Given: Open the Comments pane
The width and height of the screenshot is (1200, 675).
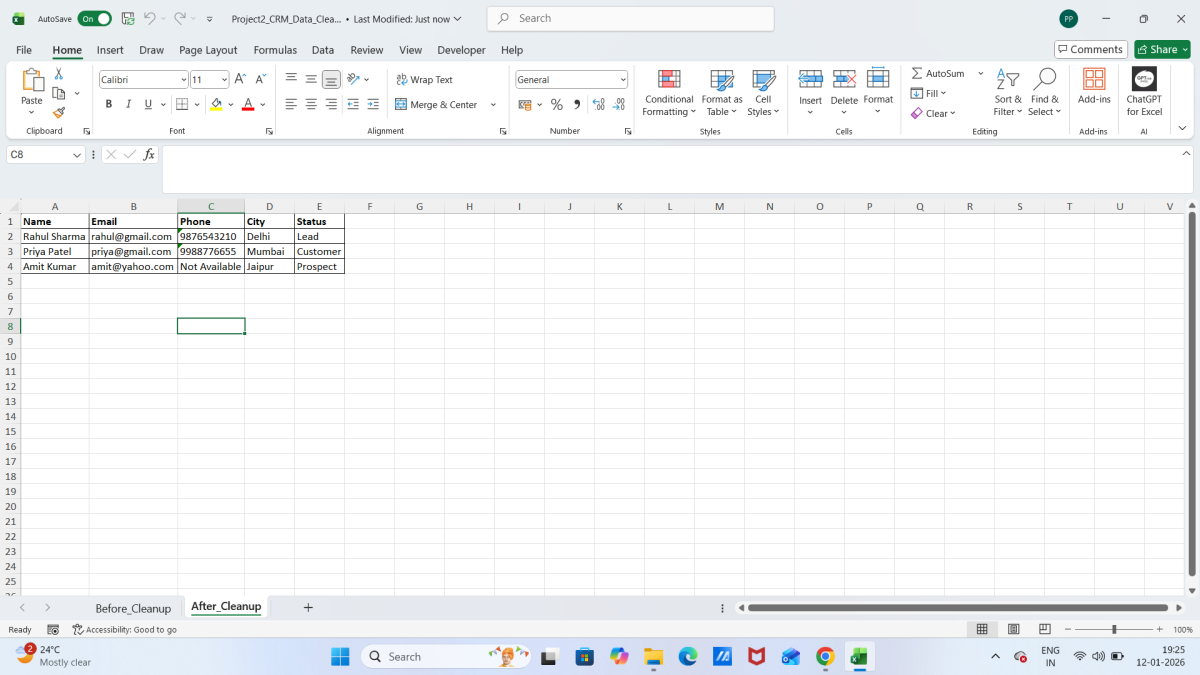Looking at the screenshot, I should pos(1091,49).
